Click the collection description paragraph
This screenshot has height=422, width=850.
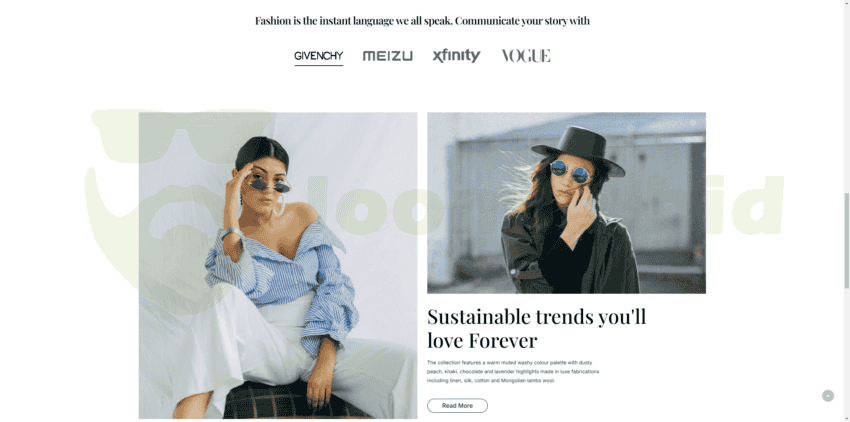tap(513, 372)
